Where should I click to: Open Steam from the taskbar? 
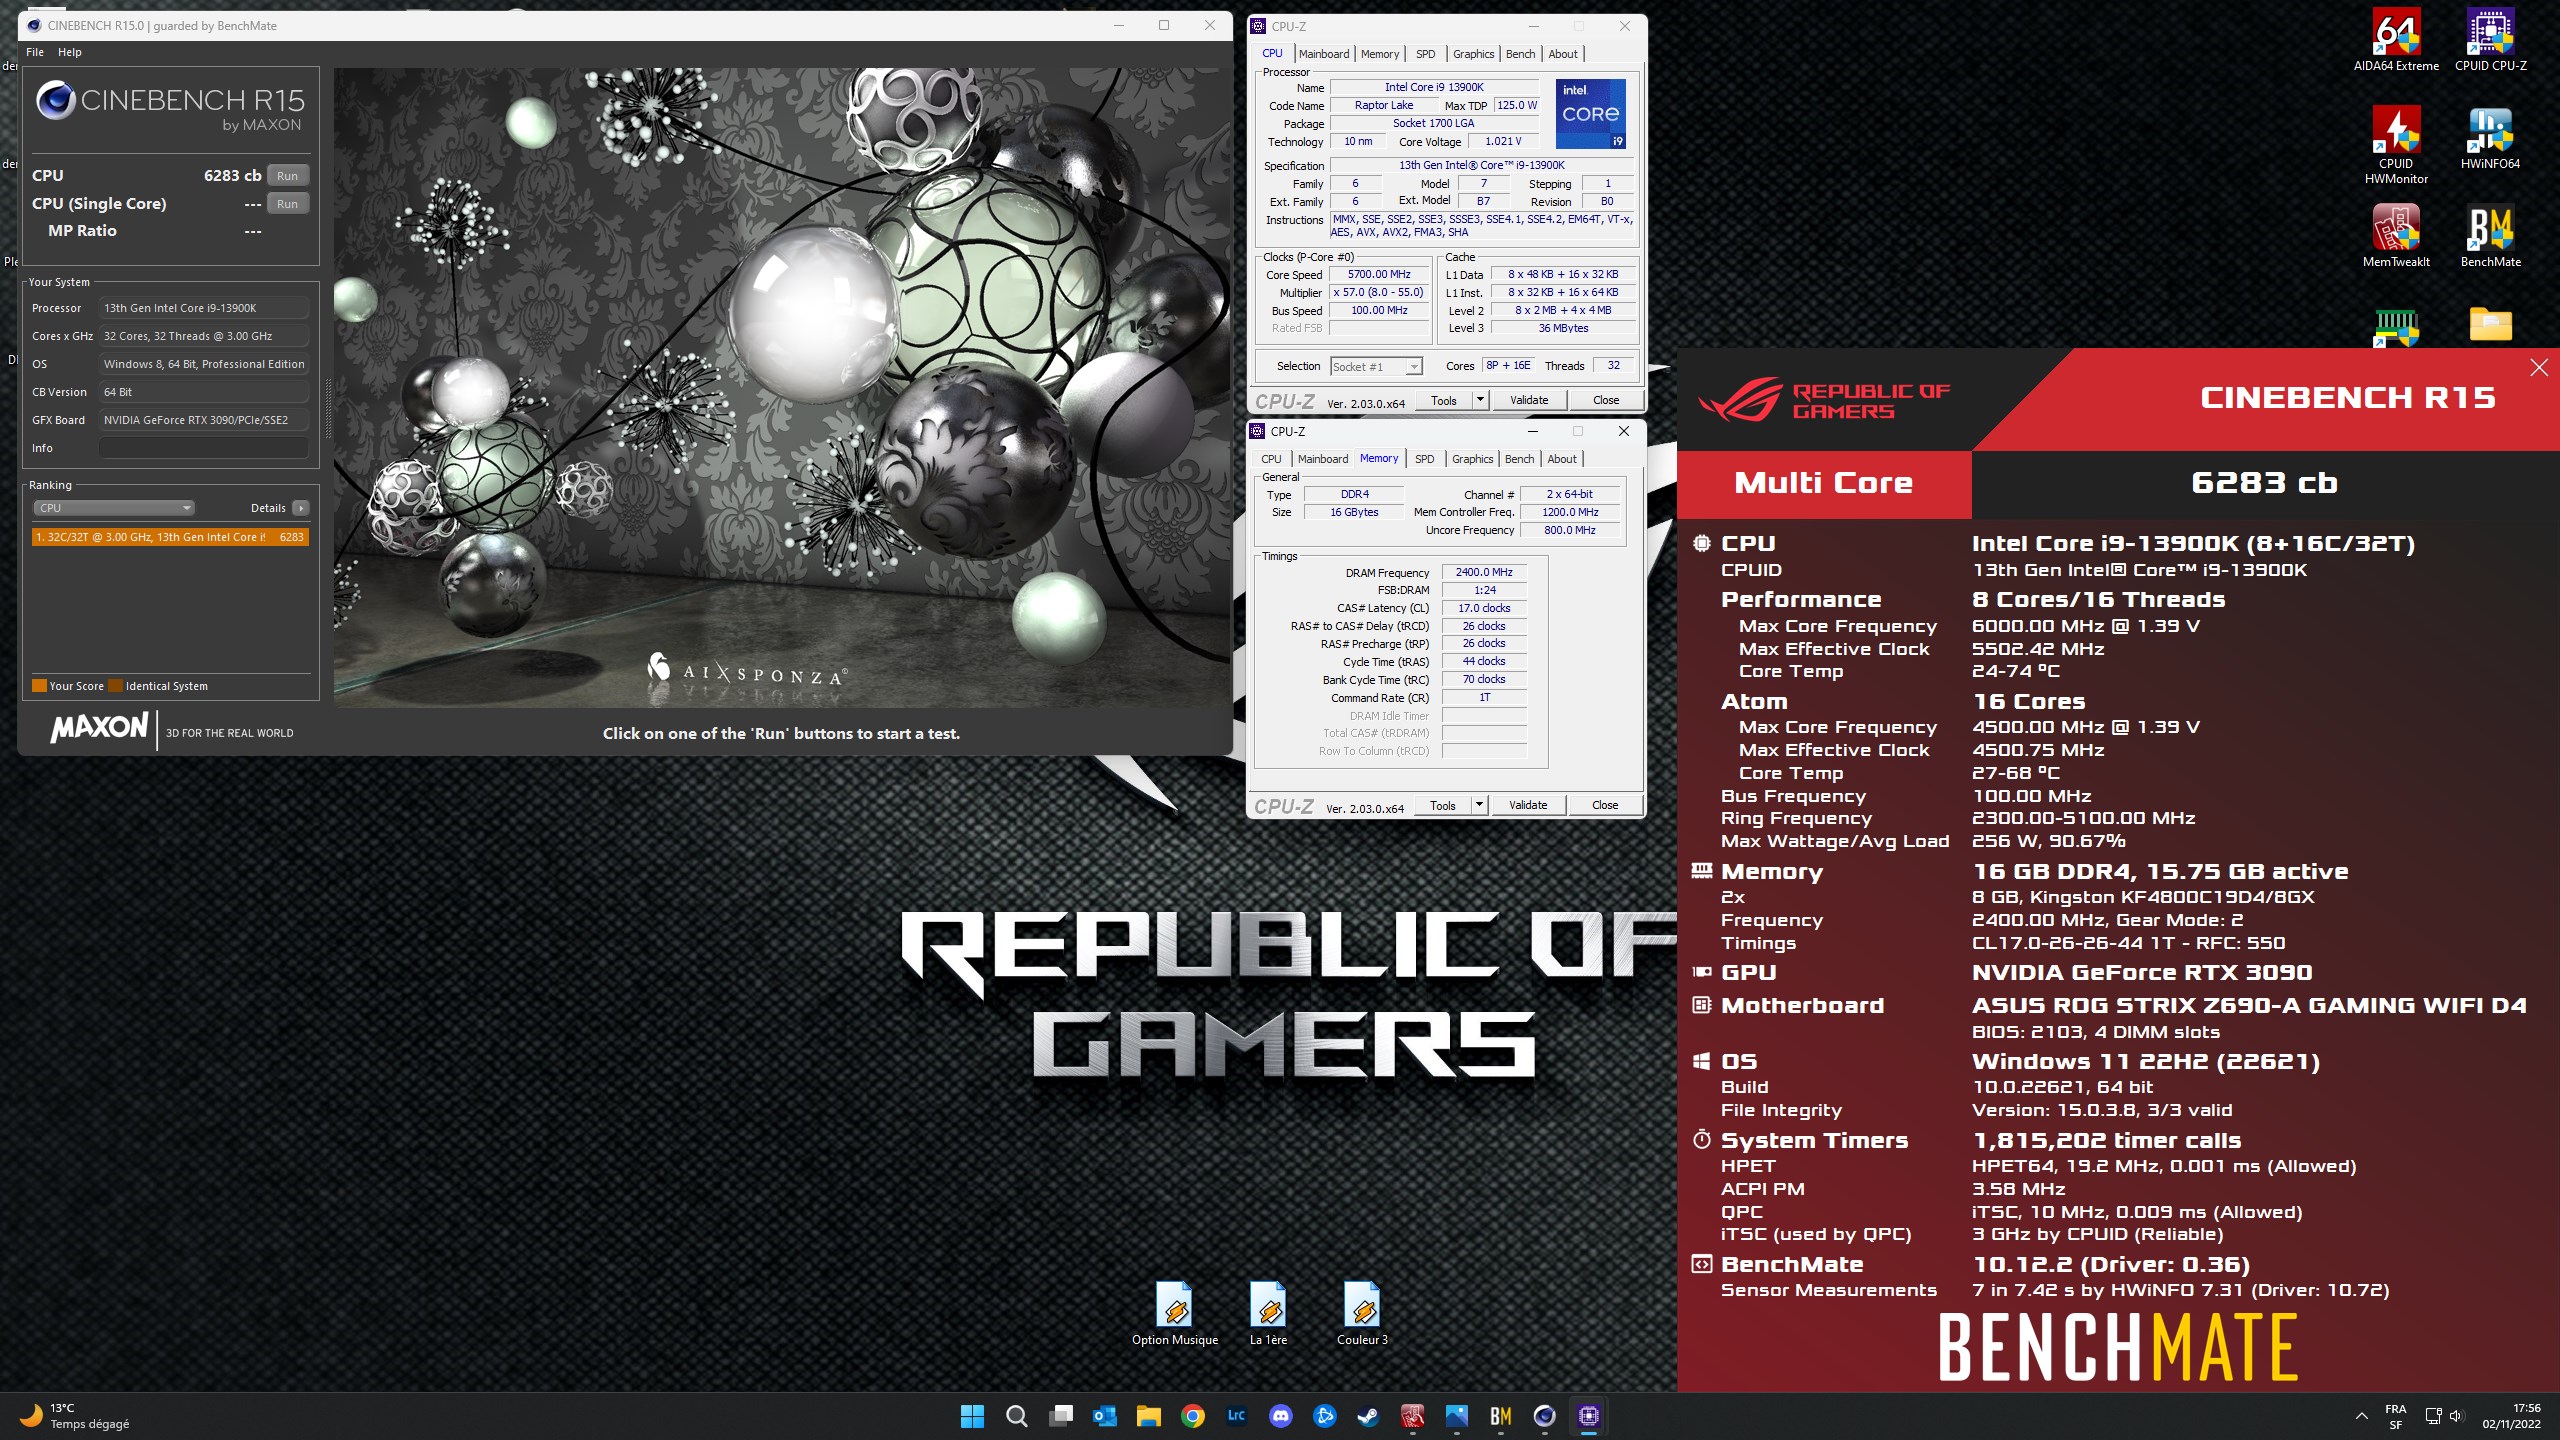tap(1368, 1416)
